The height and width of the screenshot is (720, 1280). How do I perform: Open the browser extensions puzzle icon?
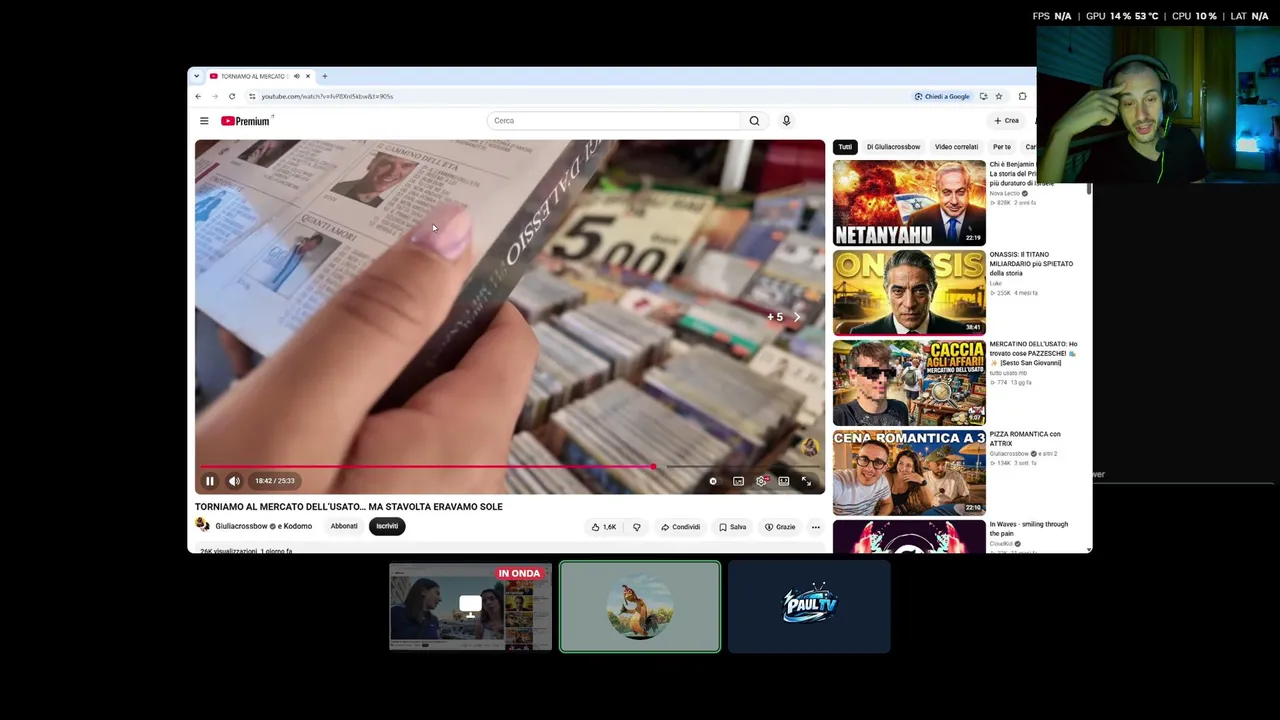1022,96
